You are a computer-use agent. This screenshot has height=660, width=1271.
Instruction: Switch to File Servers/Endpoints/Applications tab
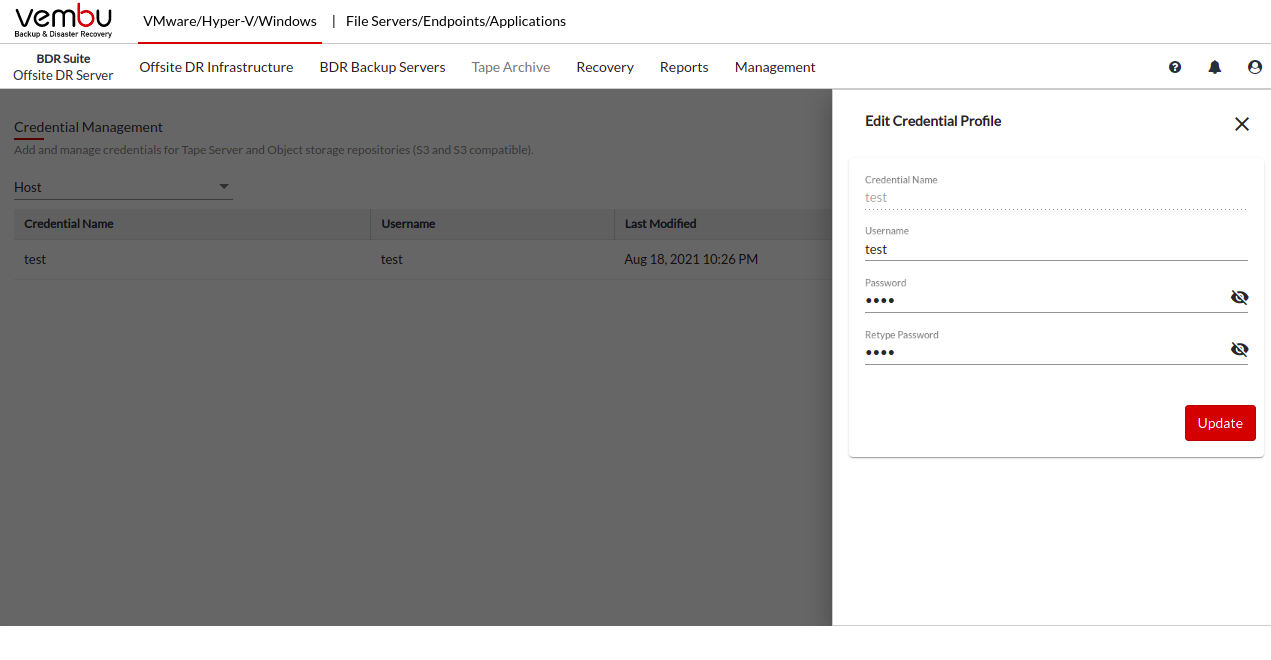[456, 21]
